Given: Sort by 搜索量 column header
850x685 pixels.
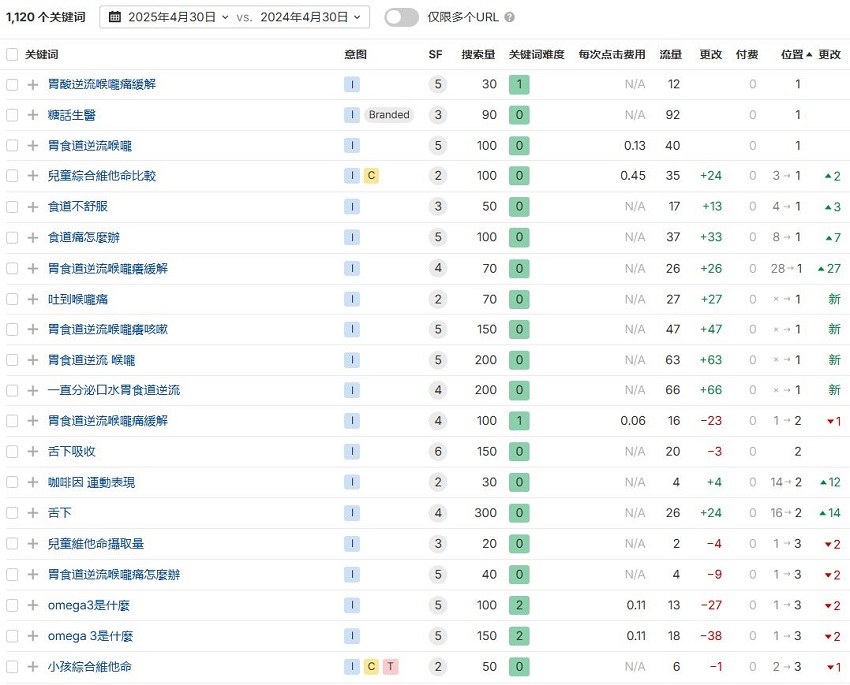Looking at the screenshot, I should [x=478, y=54].
